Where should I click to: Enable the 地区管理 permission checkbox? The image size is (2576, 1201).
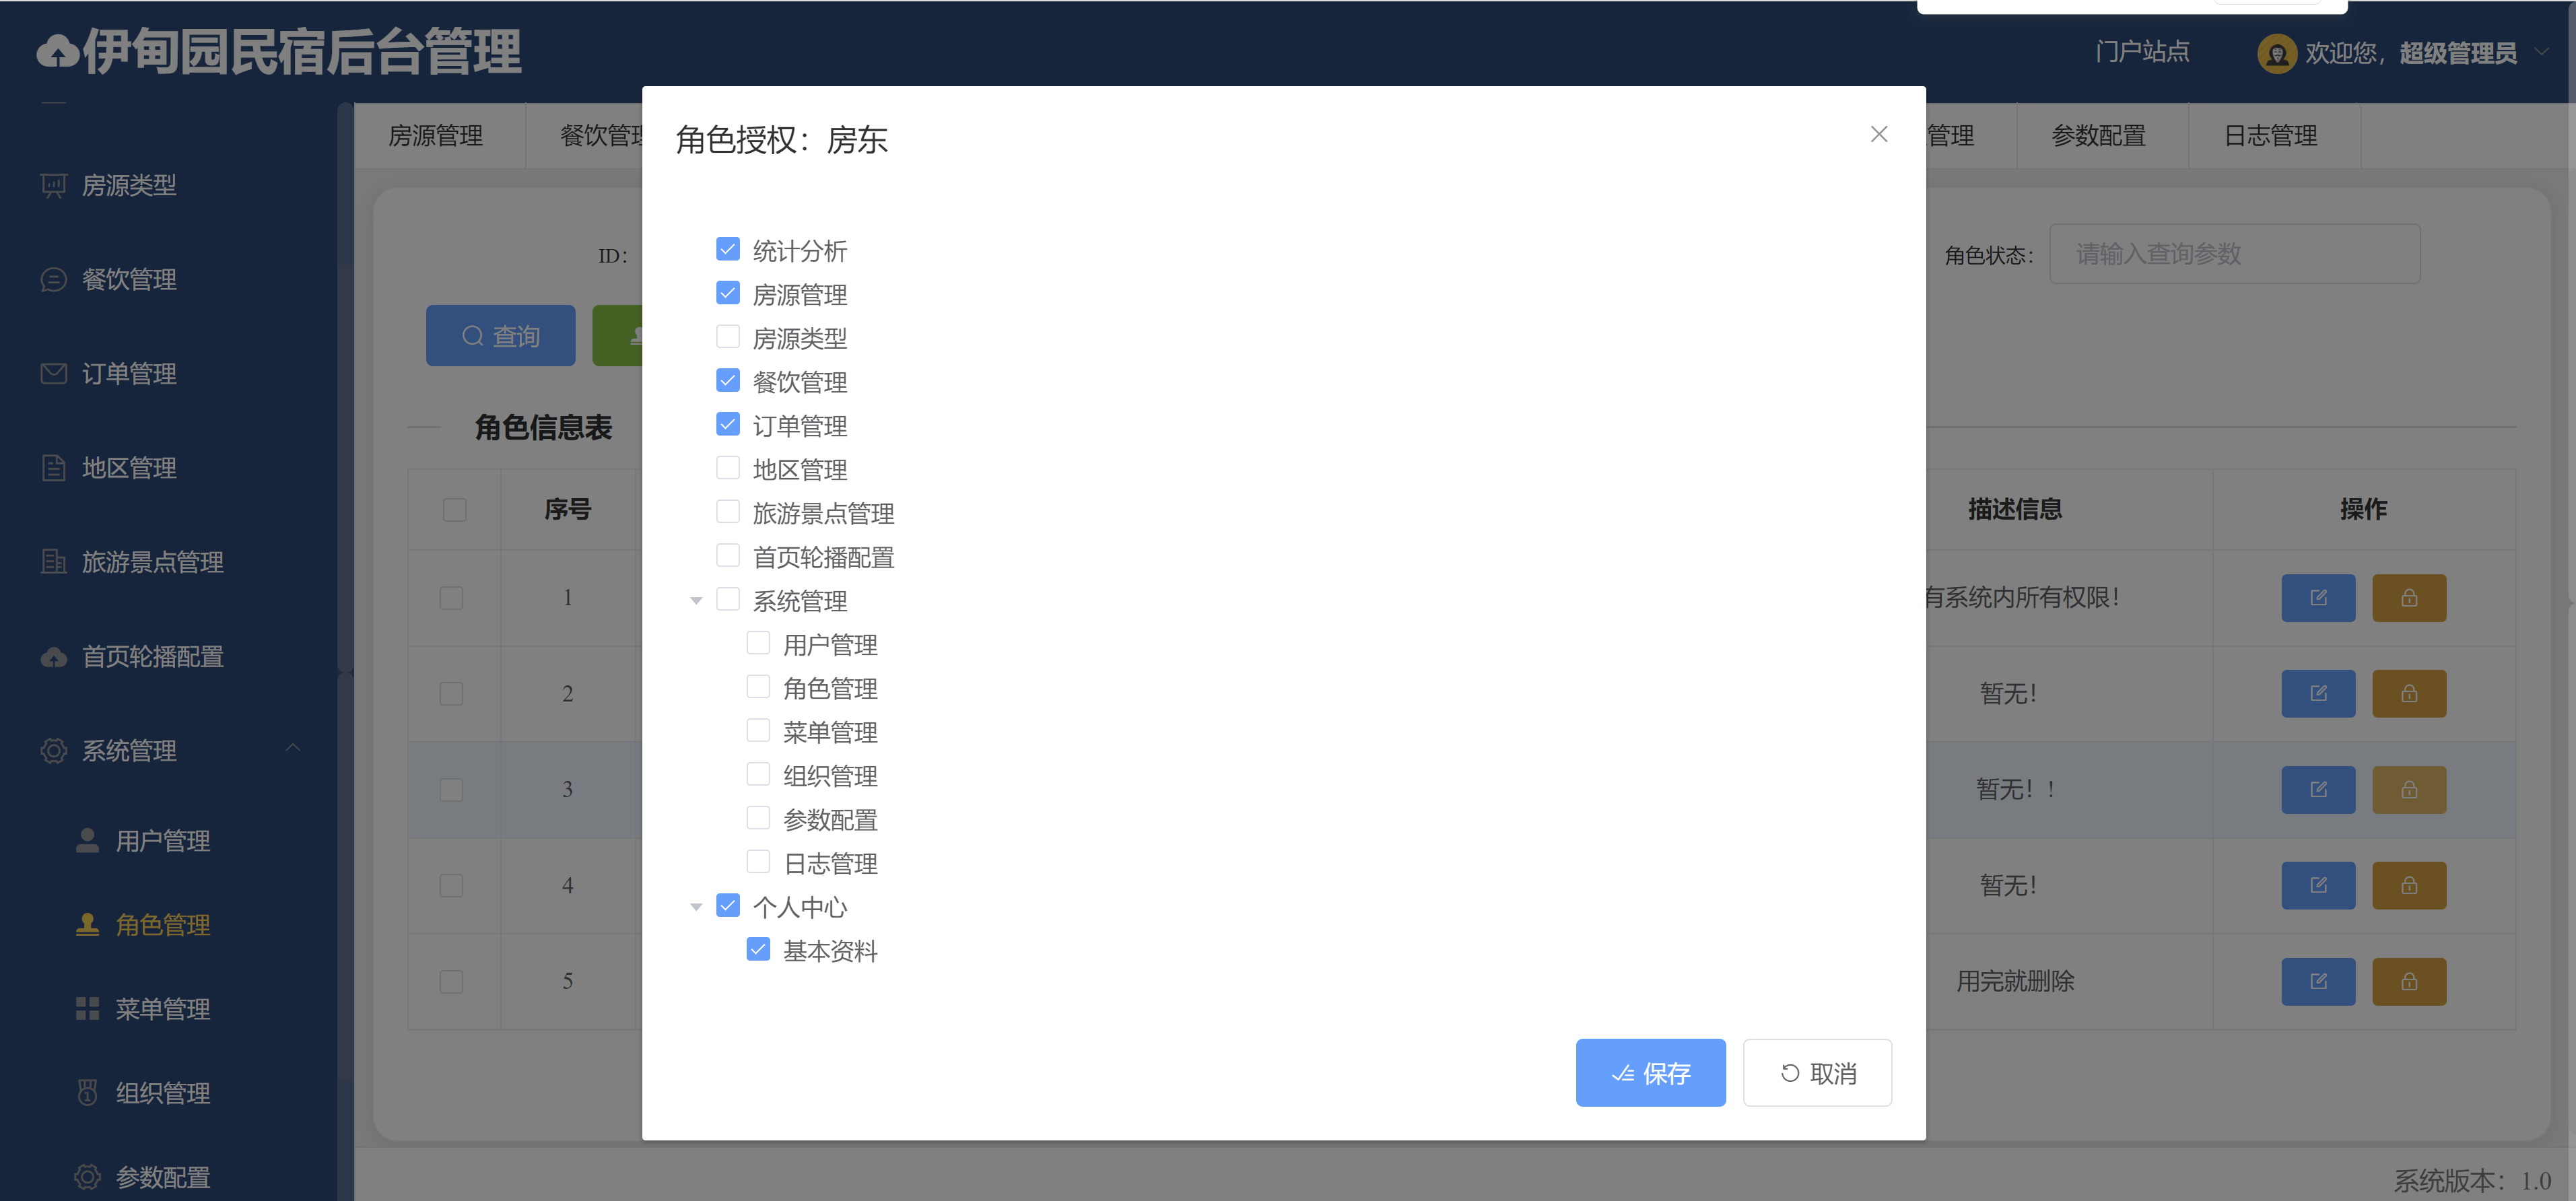click(728, 468)
